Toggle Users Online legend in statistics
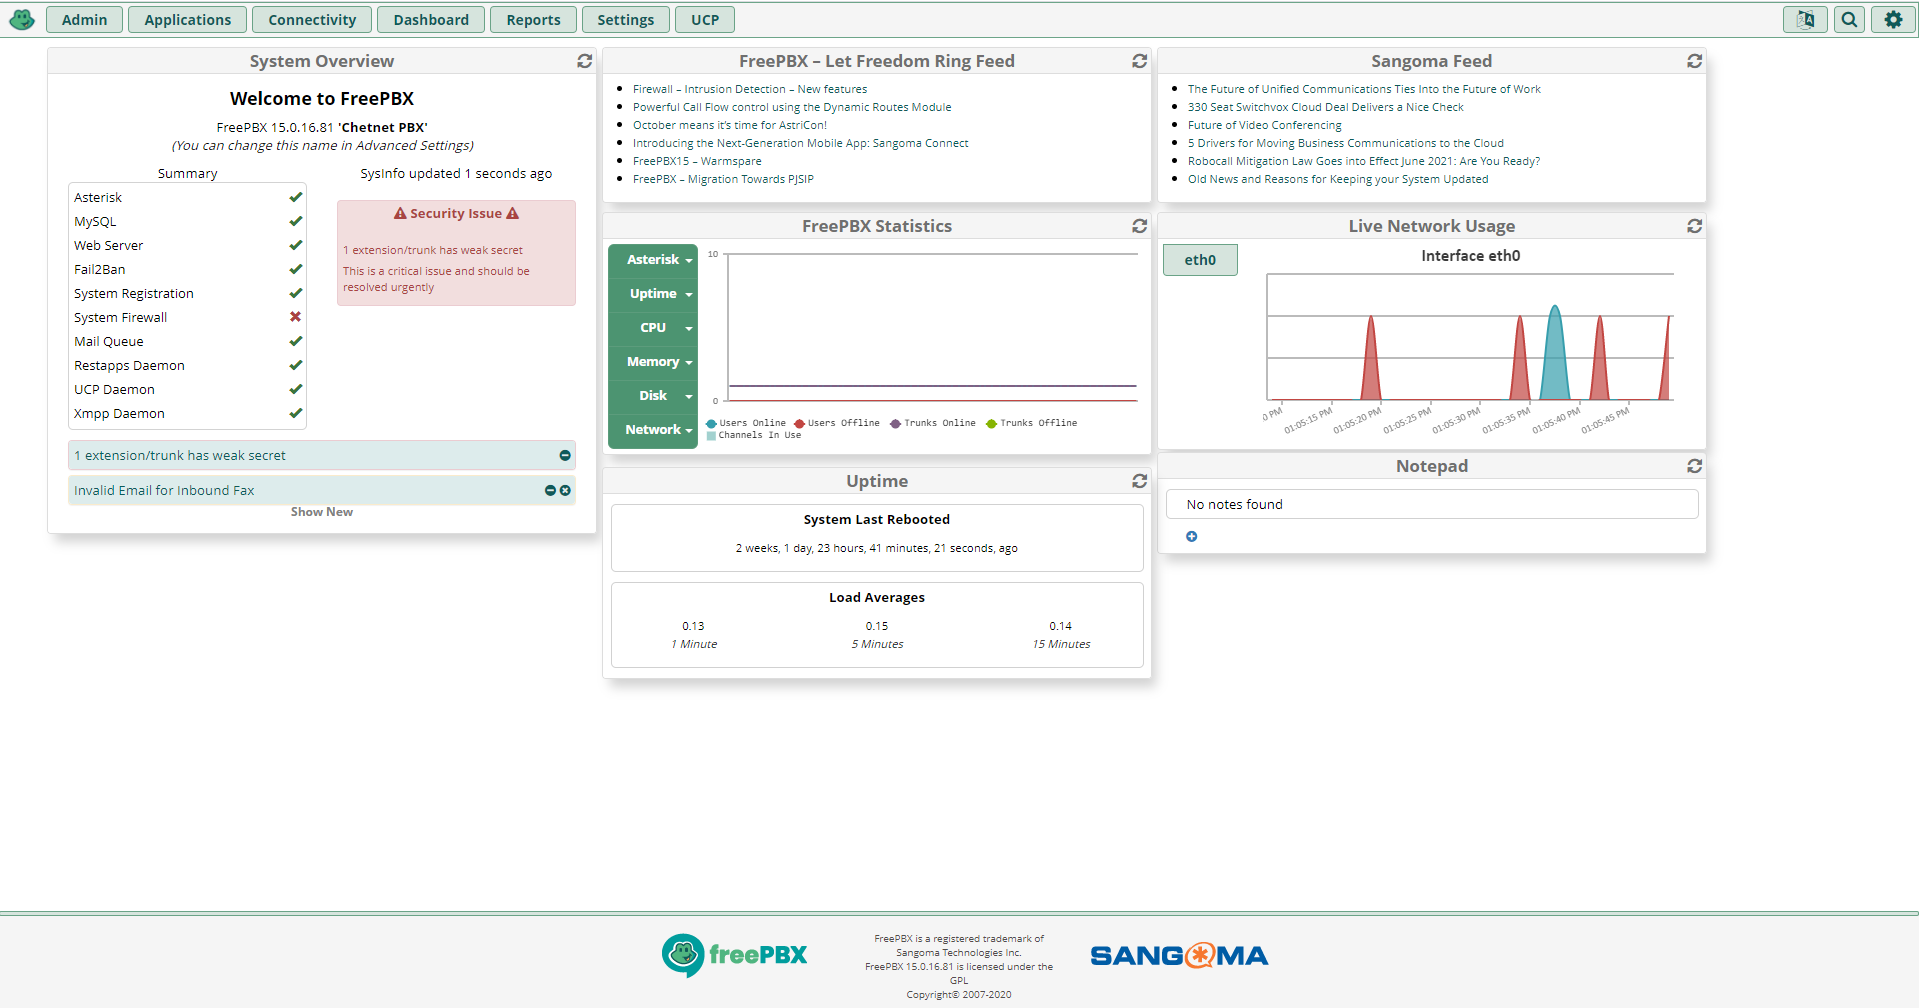1919x1008 pixels. point(746,423)
